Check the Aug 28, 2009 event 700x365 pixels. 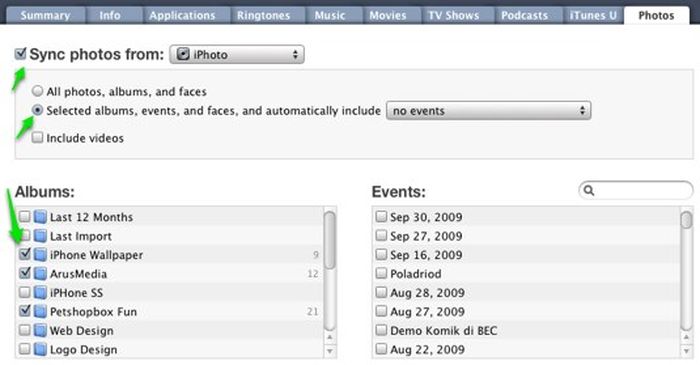(x=381, y=292)
